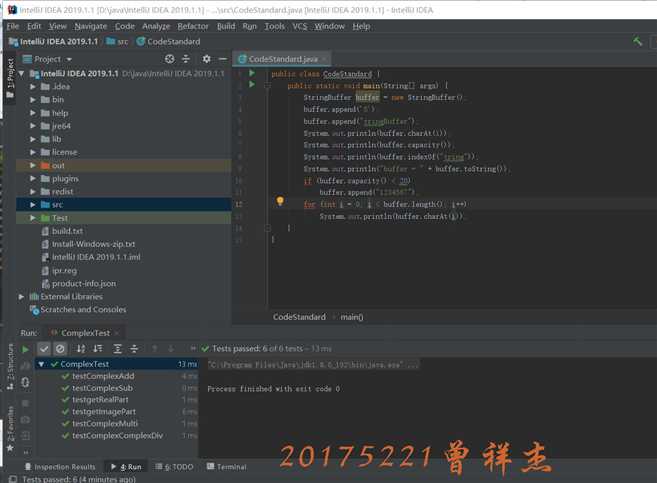657x483 pixels.
Task: Click the status bar tool windows icon
Action: coord(13,479)
